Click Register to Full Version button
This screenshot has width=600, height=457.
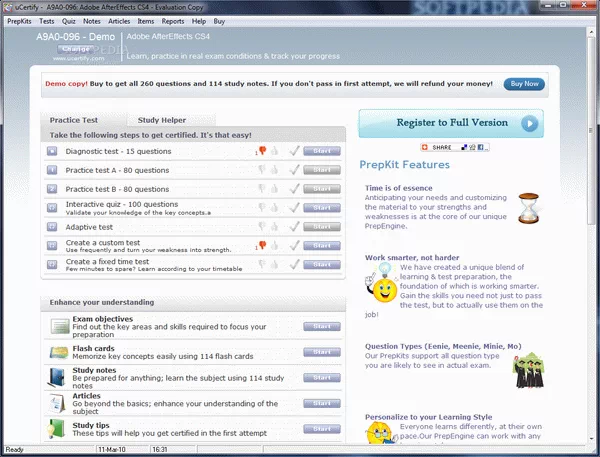click(x=451, y=124)
